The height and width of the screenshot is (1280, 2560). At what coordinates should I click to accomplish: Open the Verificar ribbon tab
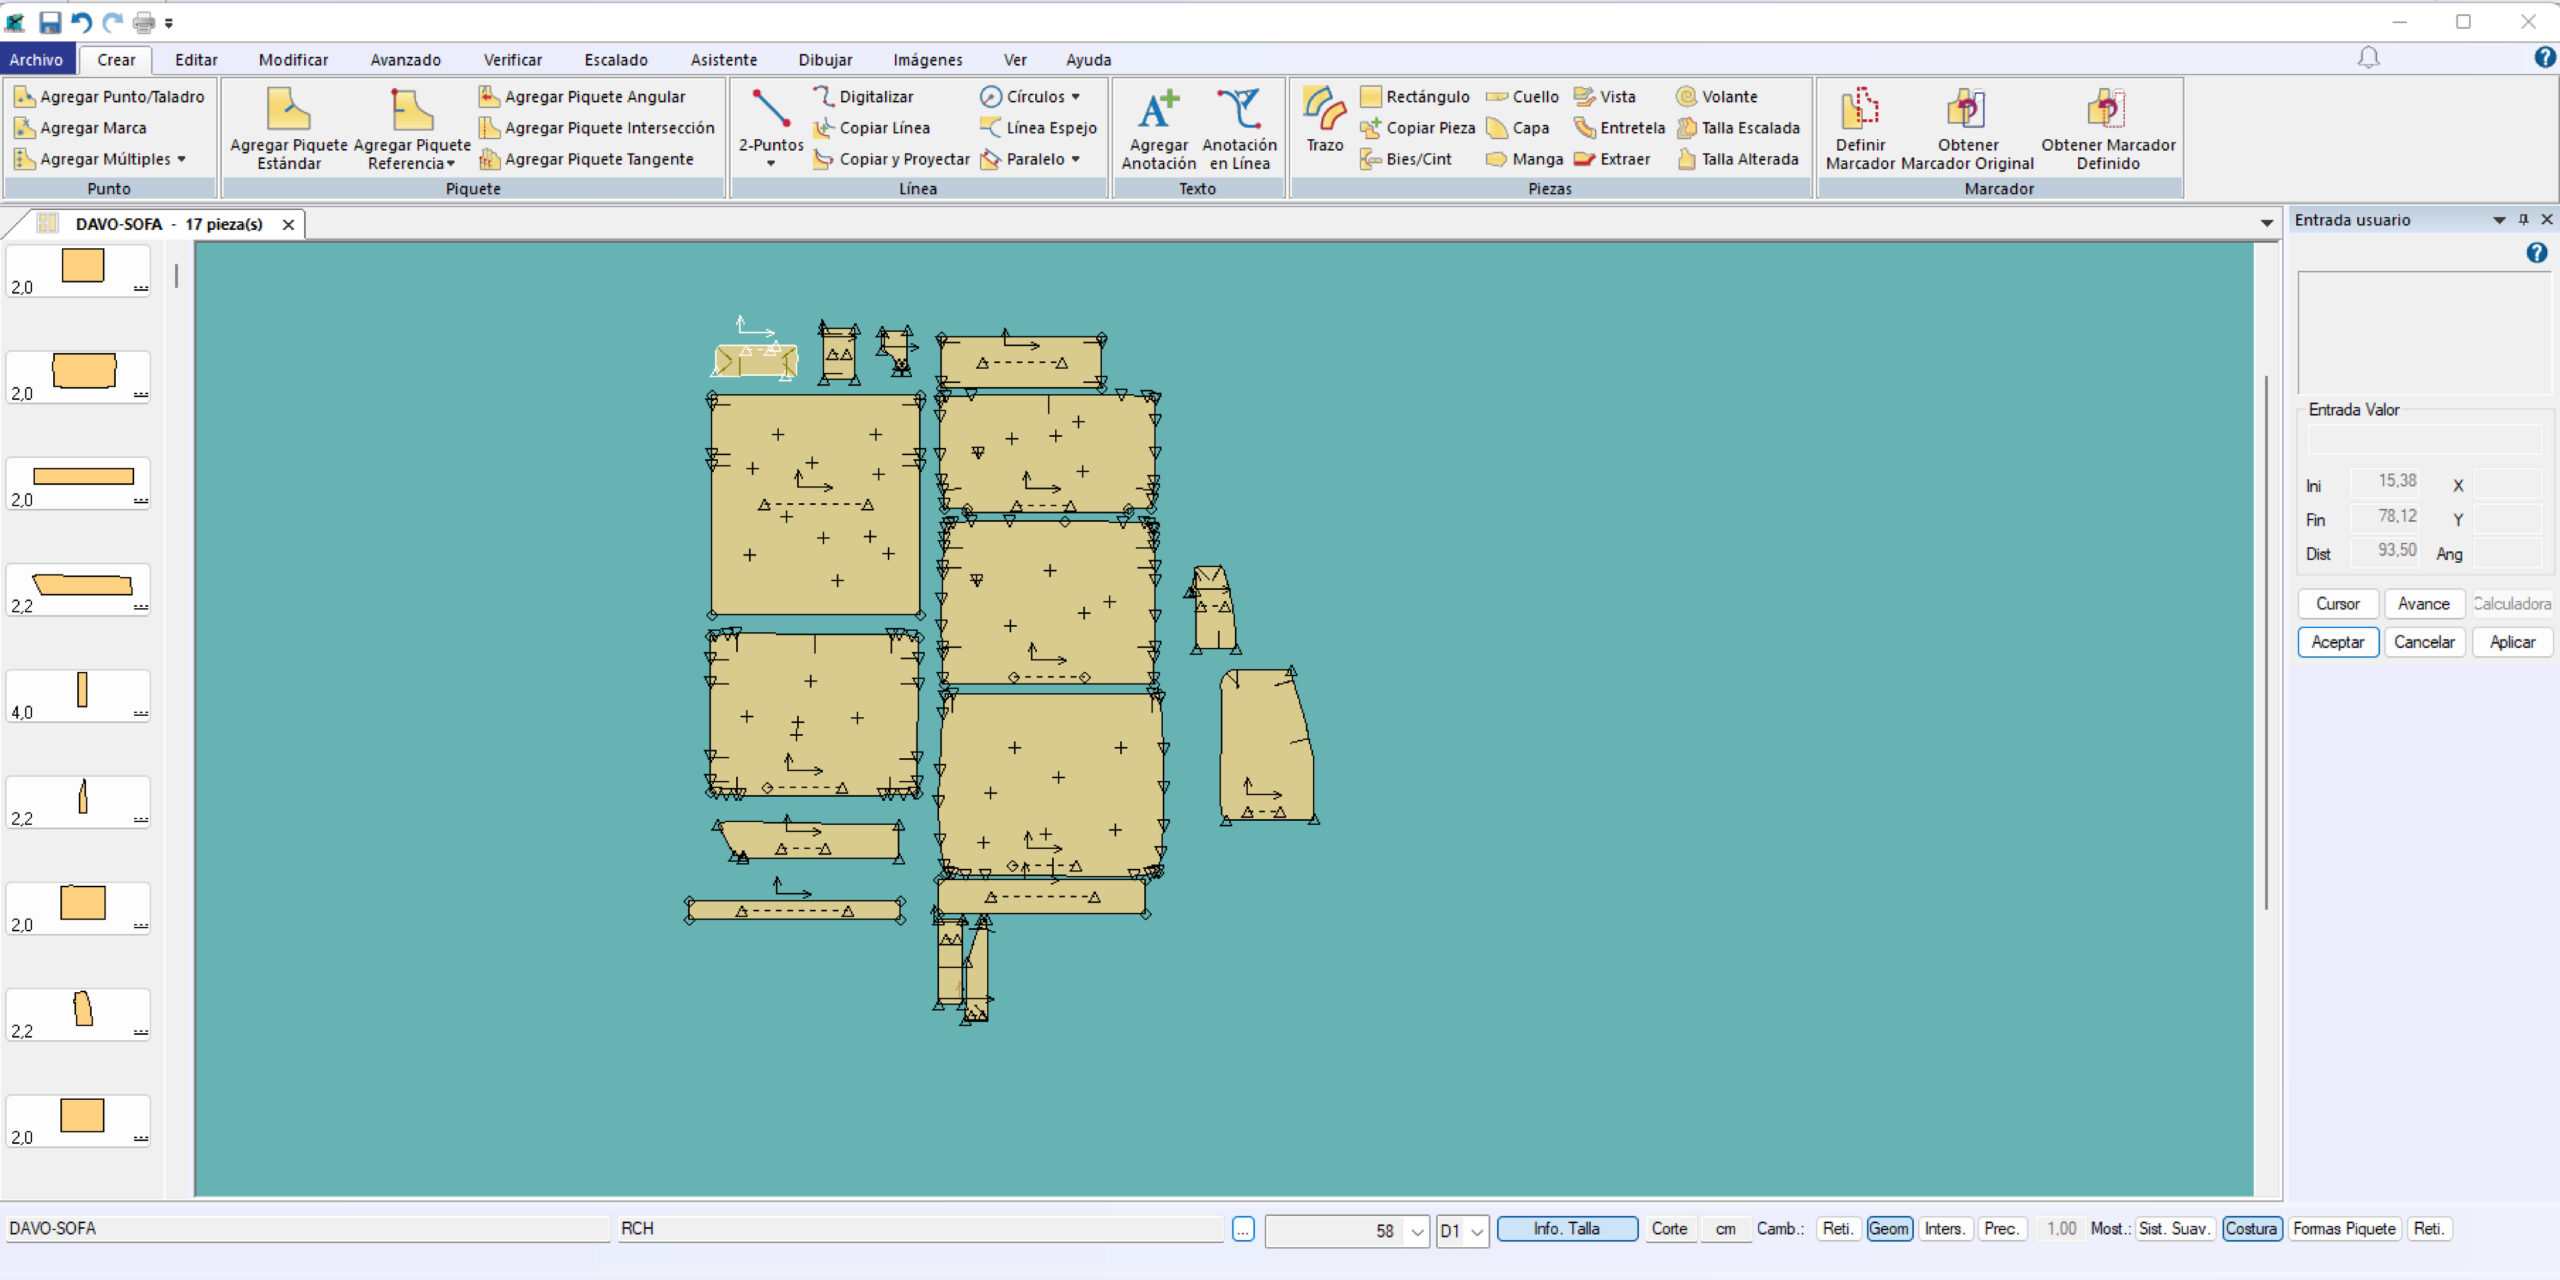(x=512, y=60)
